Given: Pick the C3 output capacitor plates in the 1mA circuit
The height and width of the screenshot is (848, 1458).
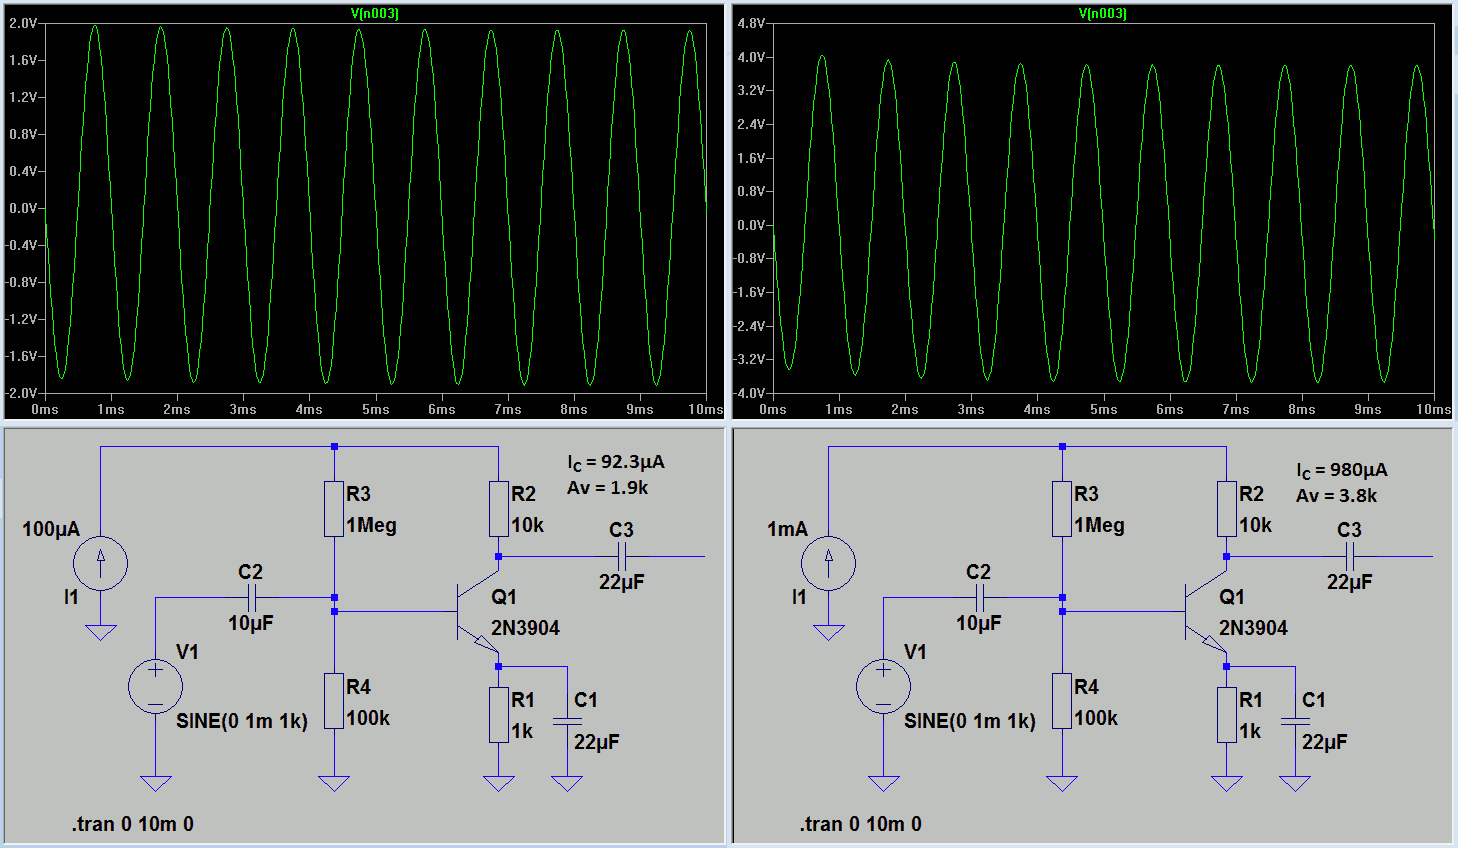Looking at the screenshot, I should pyautogui.click(x=1350, y=557).
